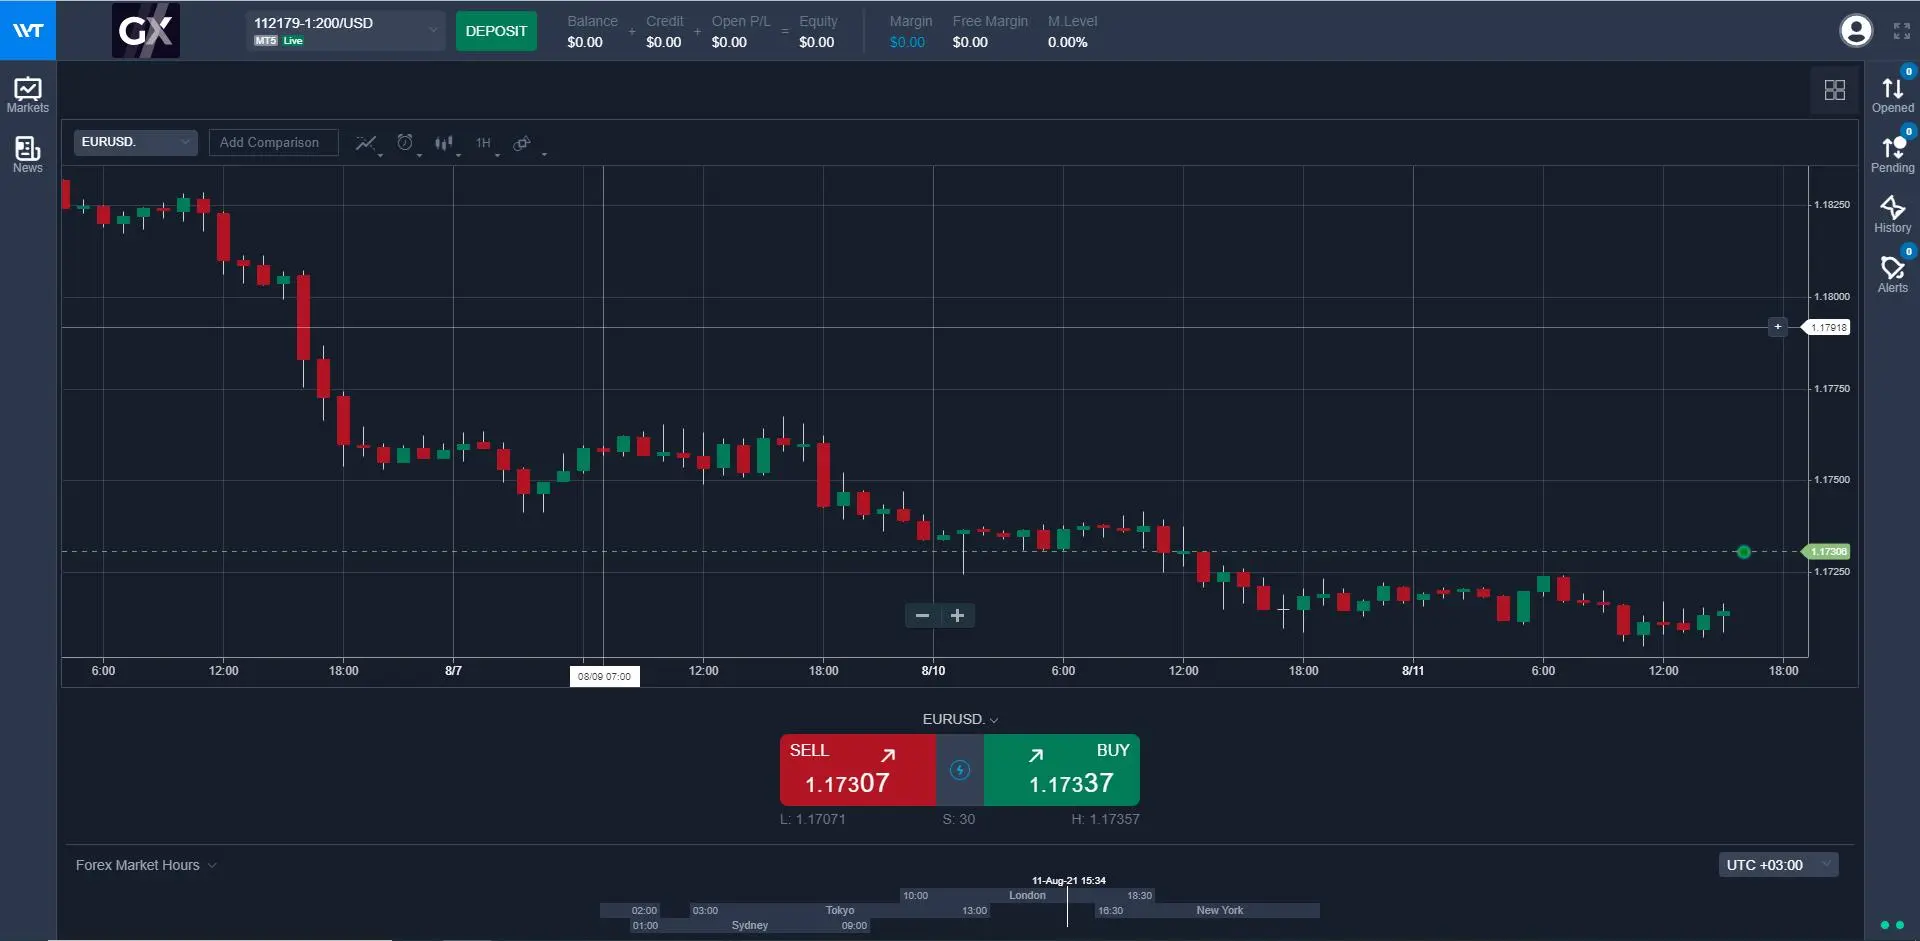Show Opened positions panel

pyautogui.click(x=1892, y=95)
